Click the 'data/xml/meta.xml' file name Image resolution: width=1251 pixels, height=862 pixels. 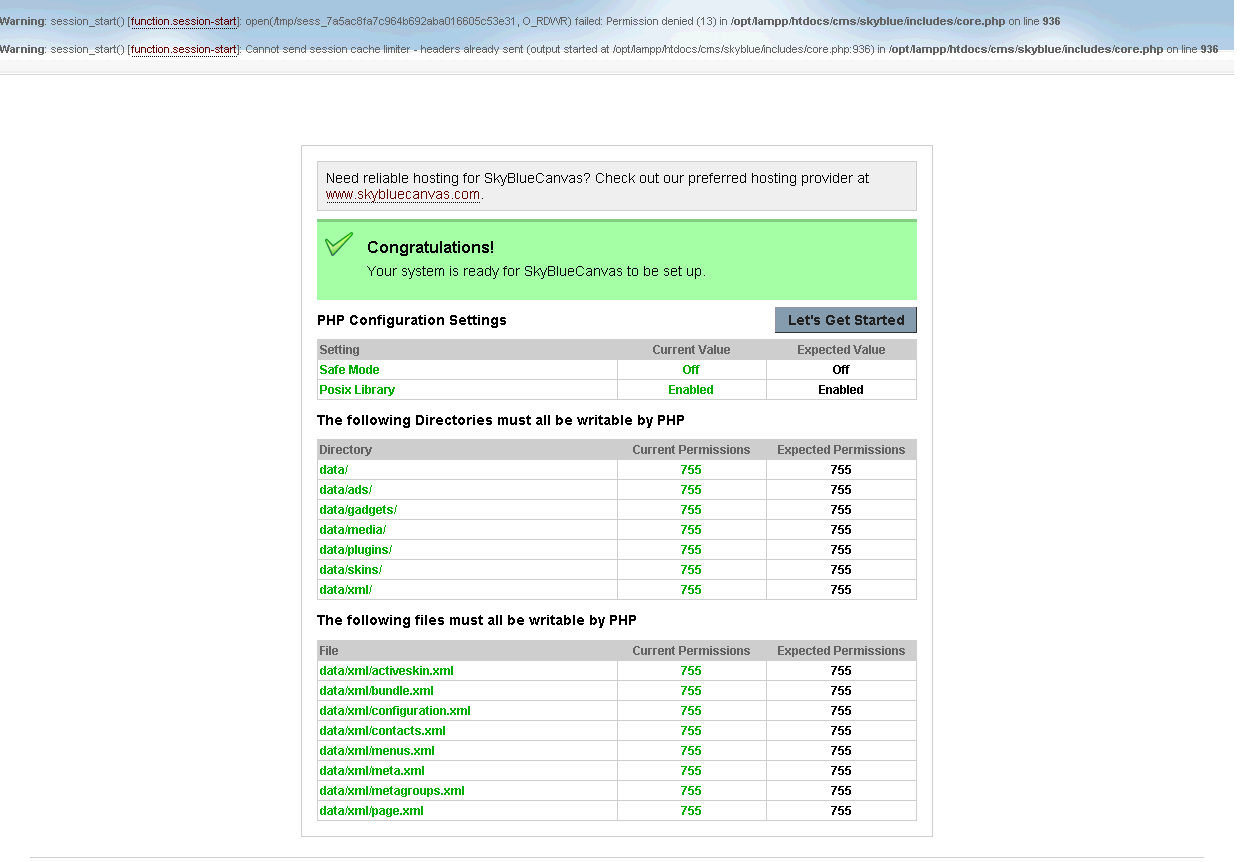pos(372,771)
